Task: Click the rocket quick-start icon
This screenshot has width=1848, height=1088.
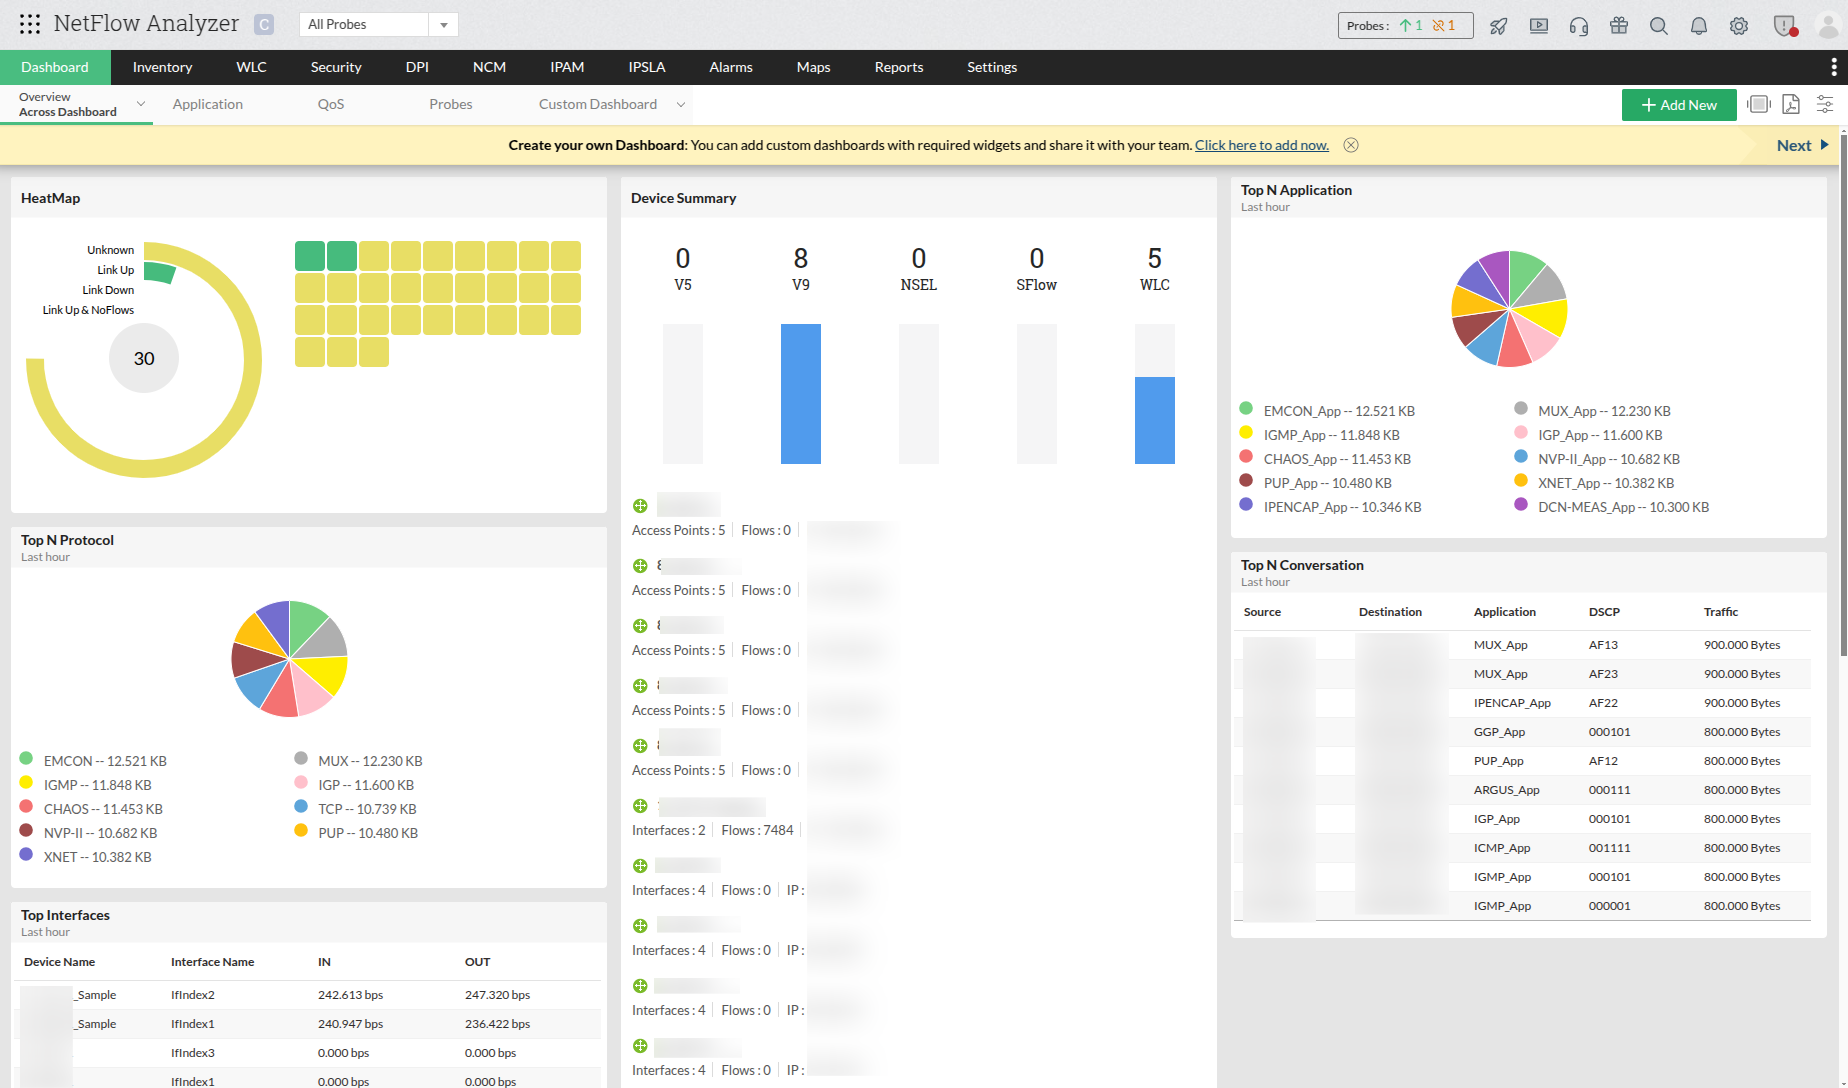Action: (x=1498, y=26)
